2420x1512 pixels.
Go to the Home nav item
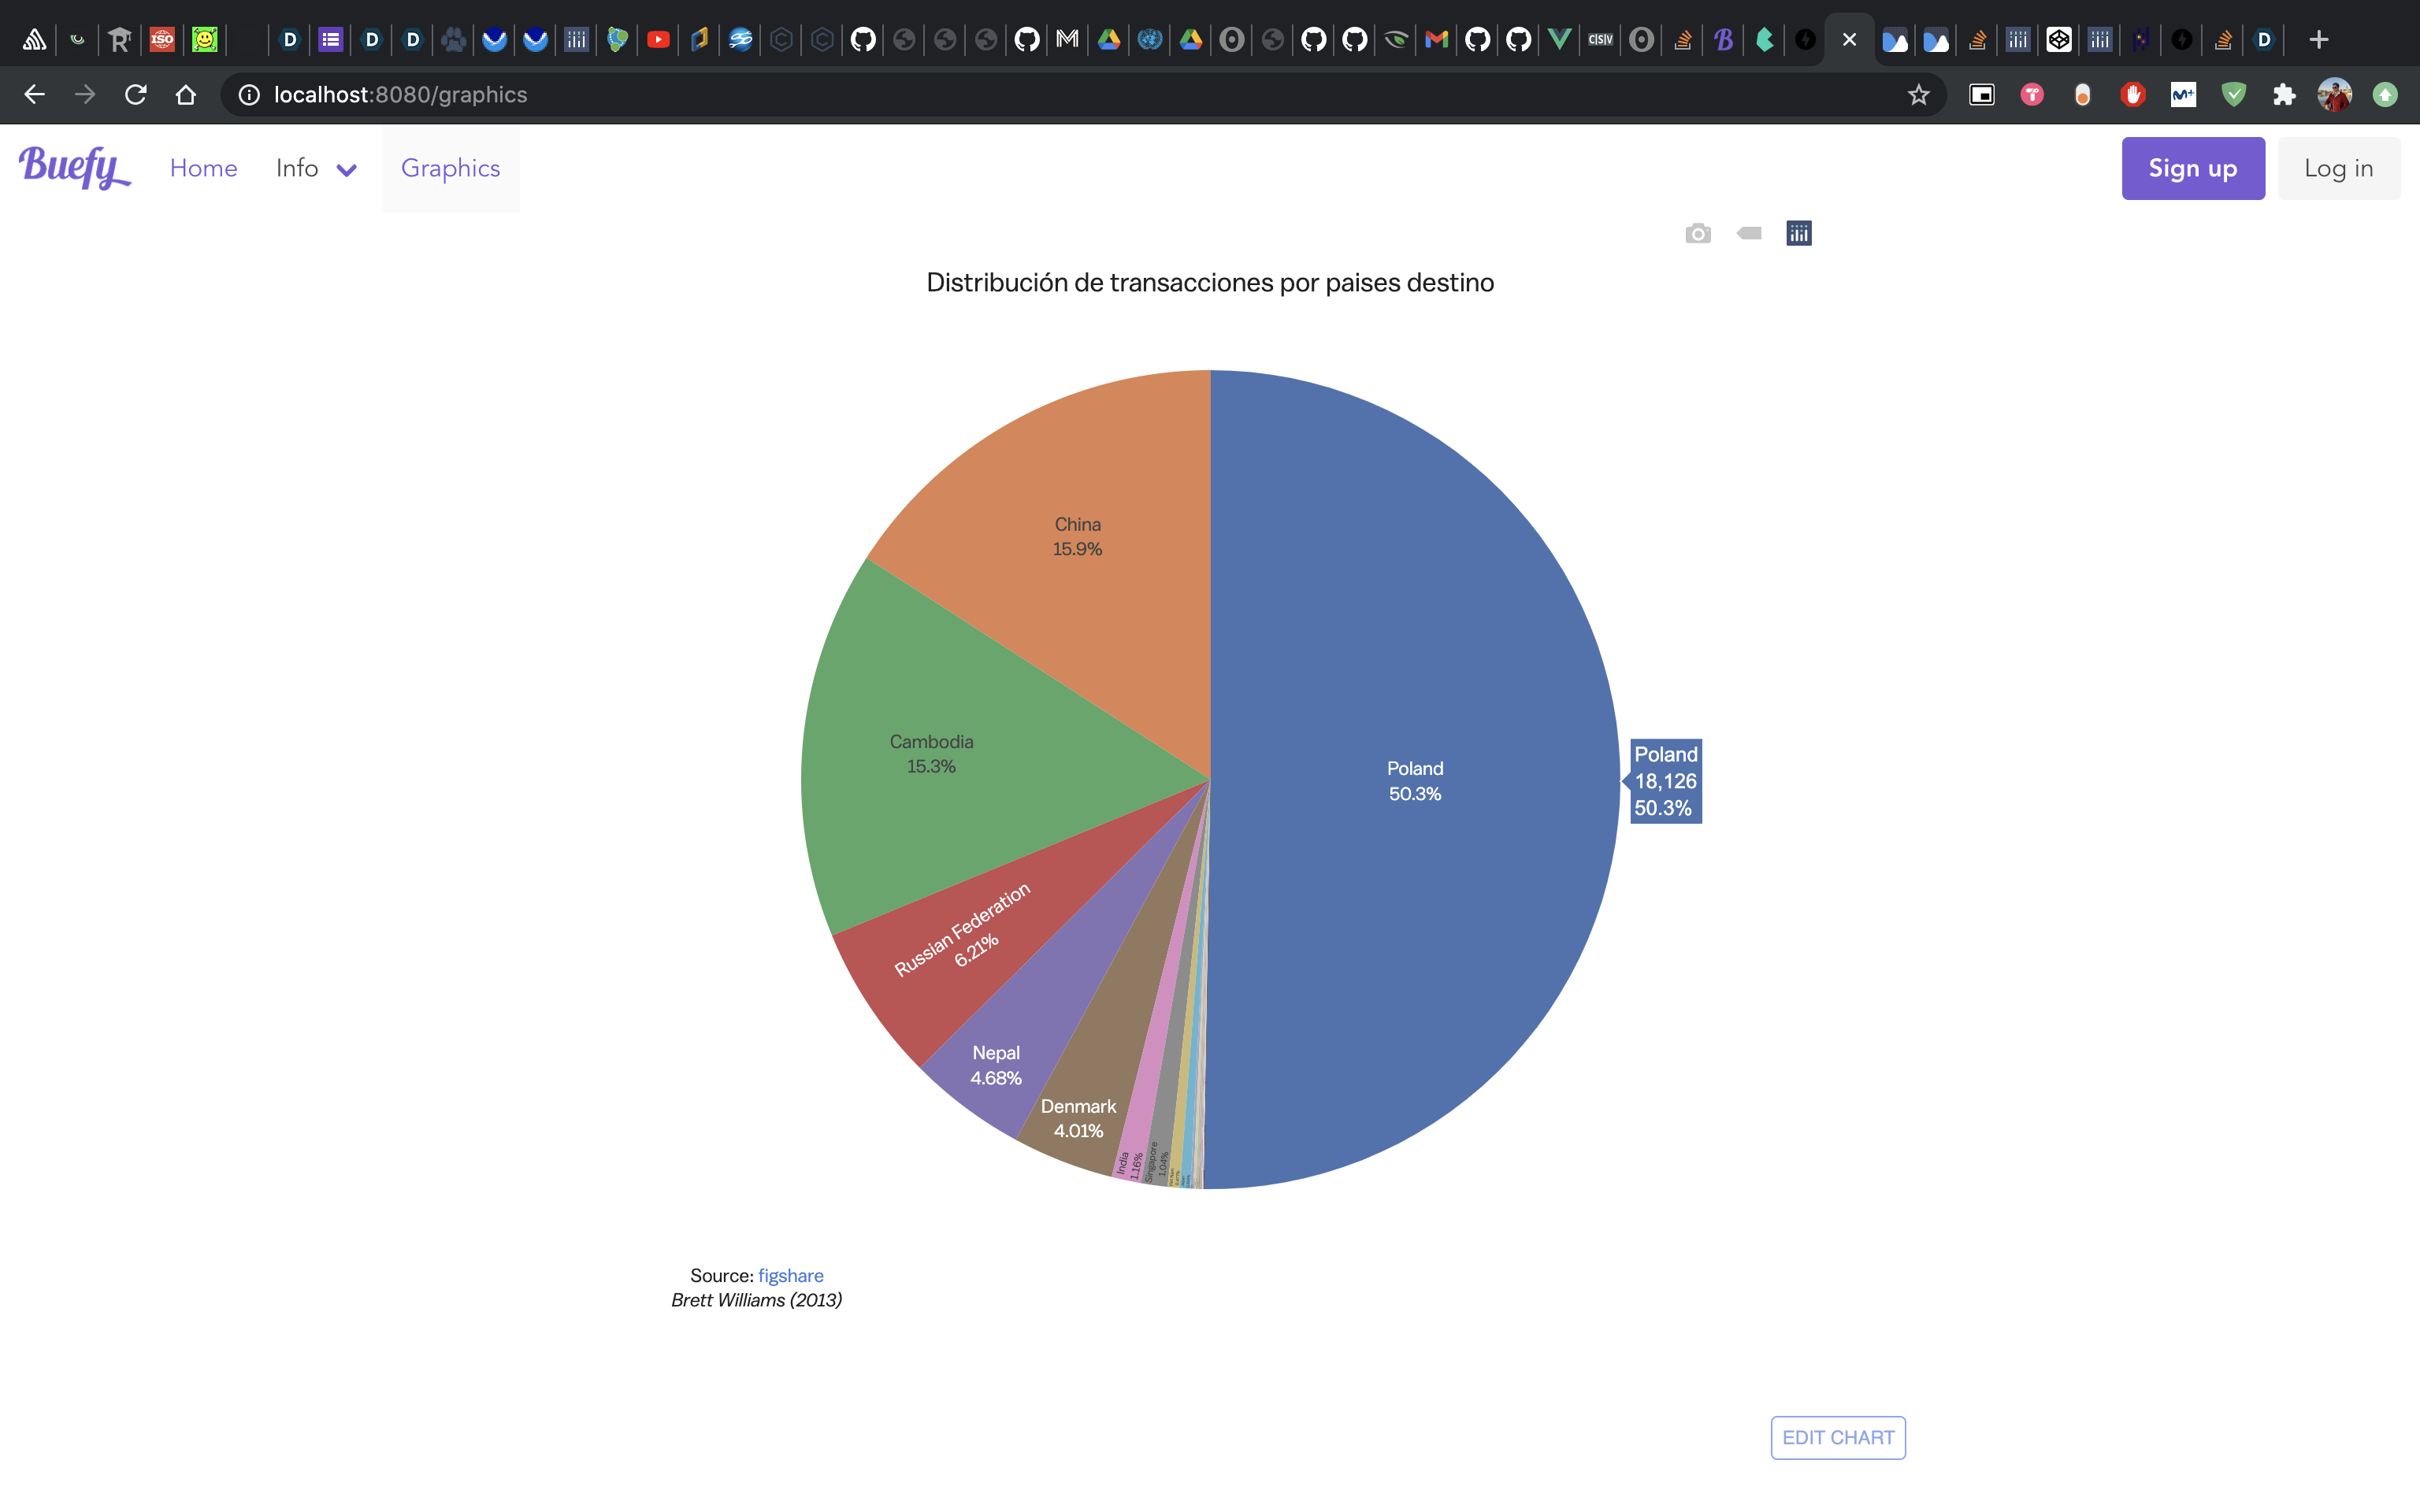click(x=203, y=169)
